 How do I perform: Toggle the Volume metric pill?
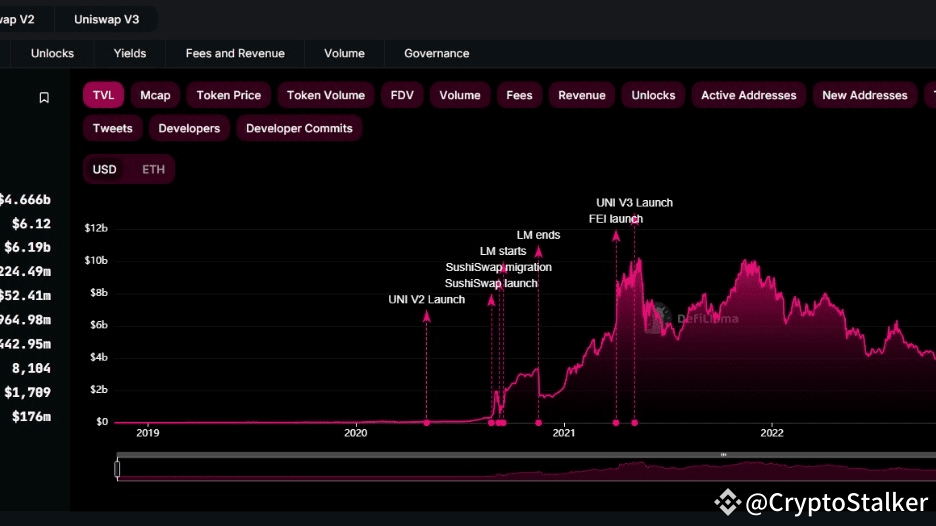pyautogui.click(x=460, y=95)
